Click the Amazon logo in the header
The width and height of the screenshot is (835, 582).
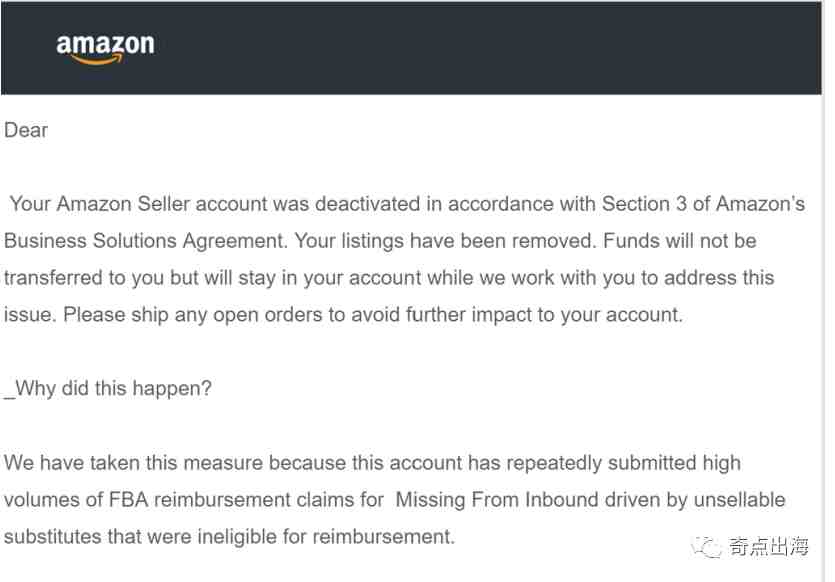pyautogui.click(x=105, y=48)
